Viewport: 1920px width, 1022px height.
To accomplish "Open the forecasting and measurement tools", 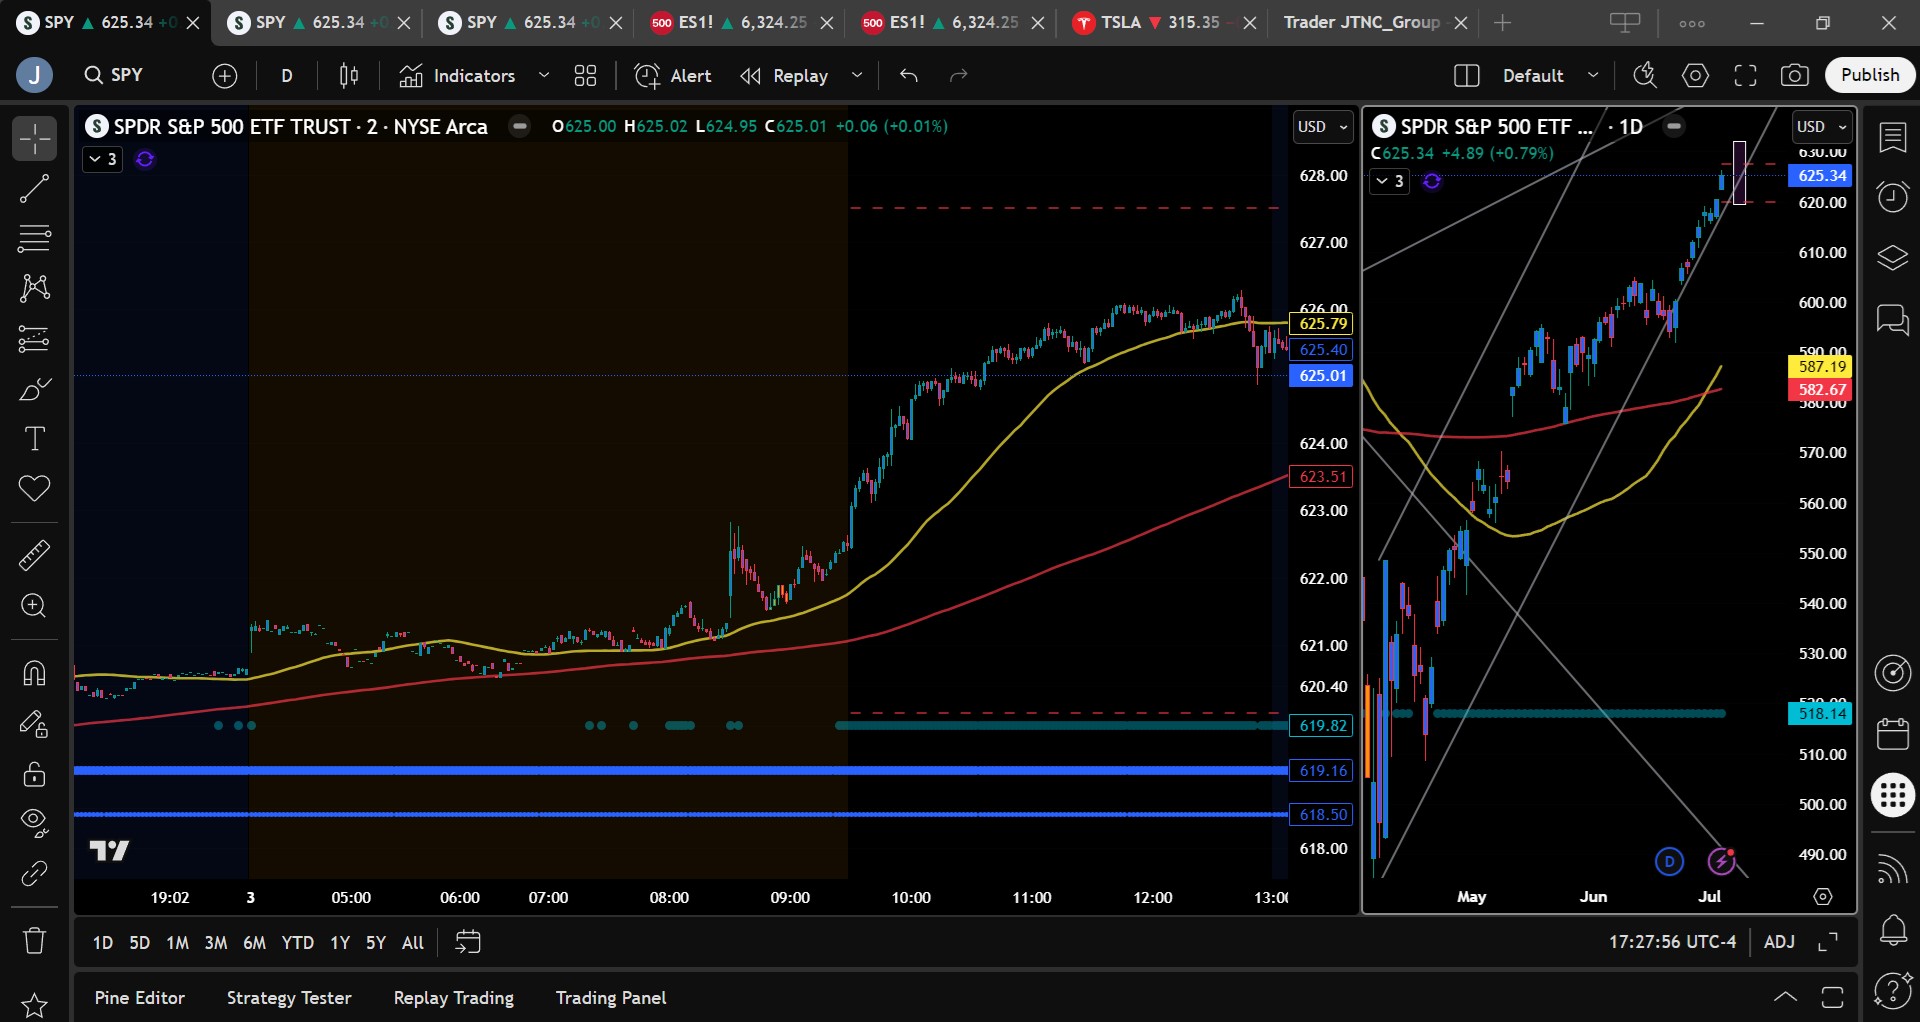I will coord(34,339).
